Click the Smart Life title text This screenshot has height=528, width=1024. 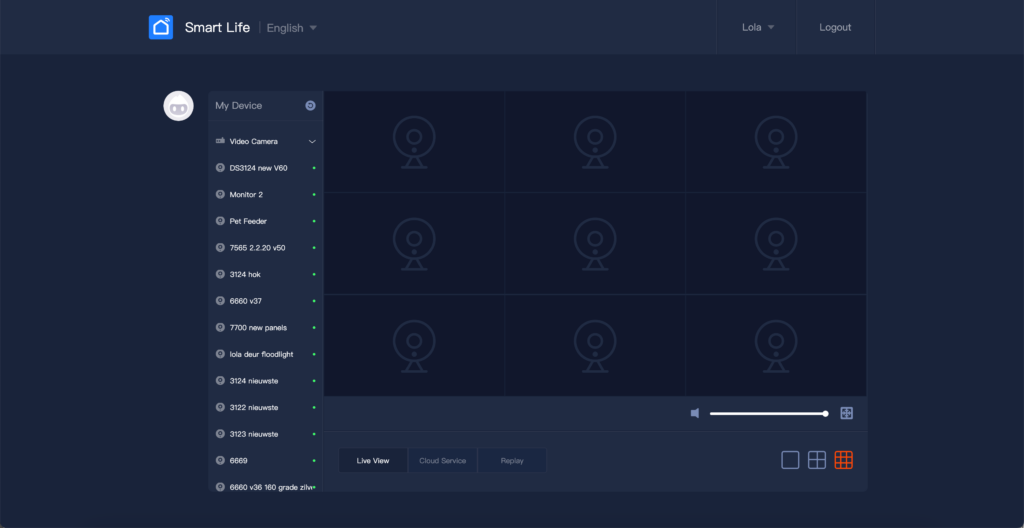217,27
